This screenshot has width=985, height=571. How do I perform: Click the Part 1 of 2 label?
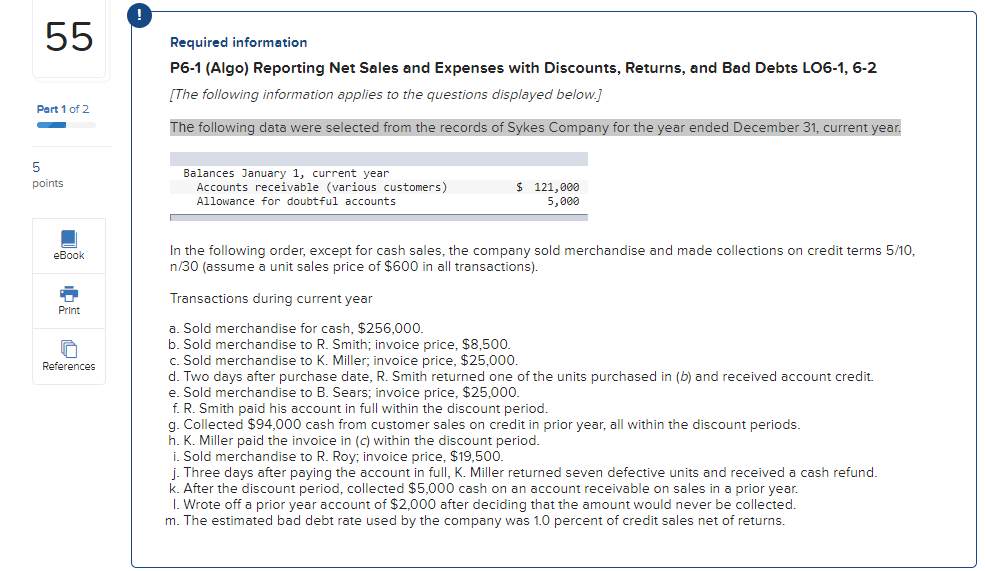63,109
